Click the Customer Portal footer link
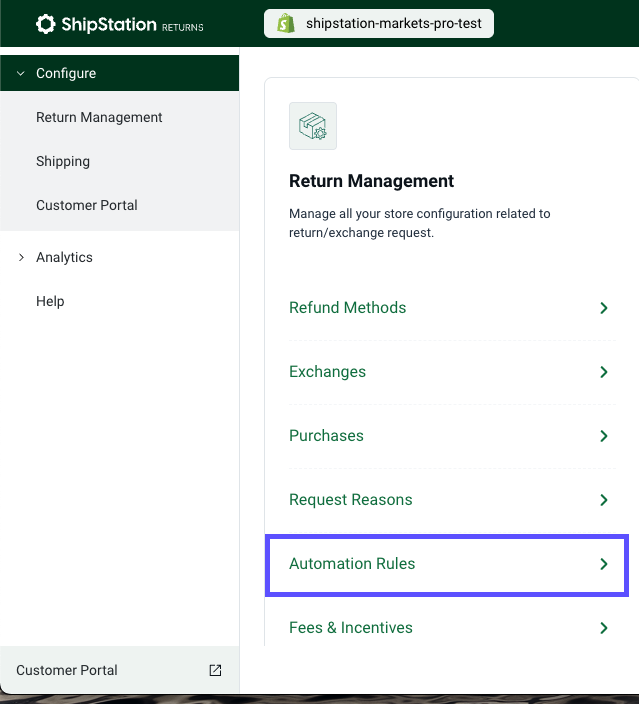The image size is (639, 704). pyautogui.click(x=67, y=670)
